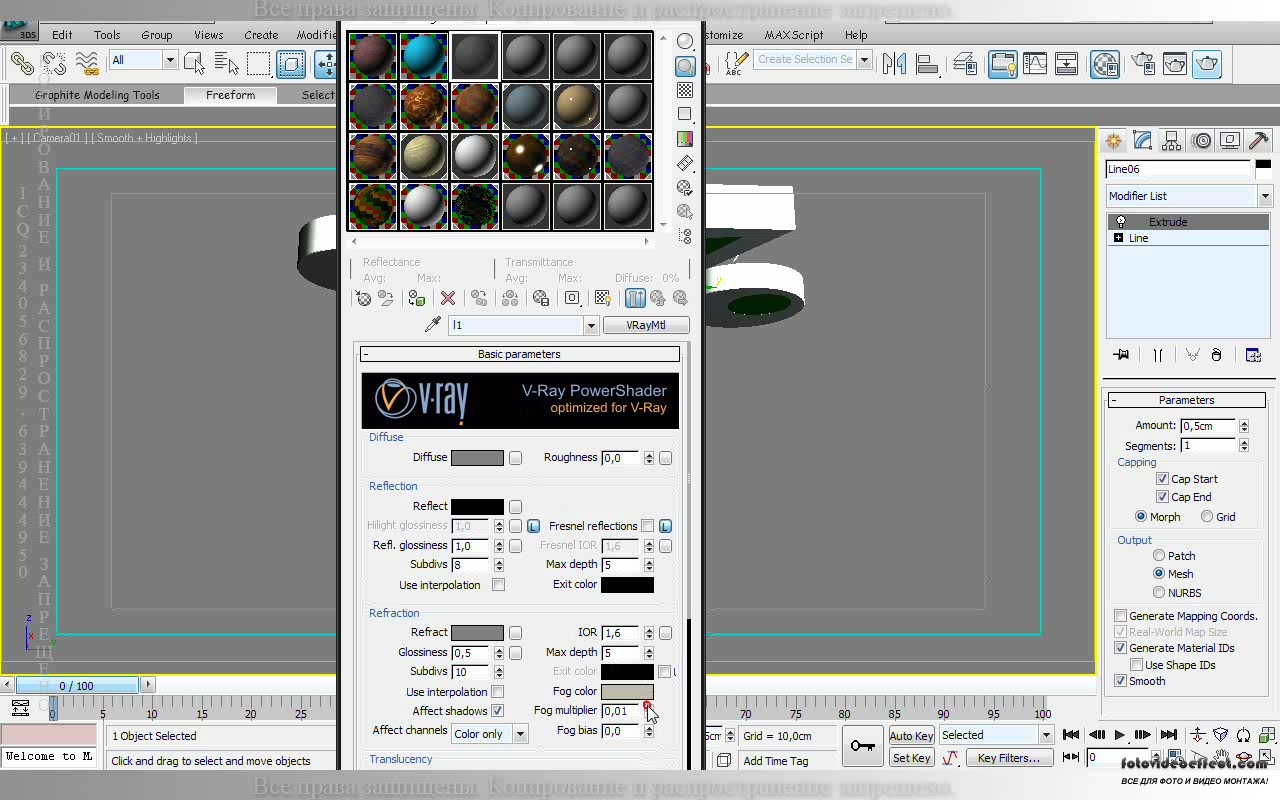
Task: Switch to Freeform ribbon tab
Action: (x=231, y=95)
